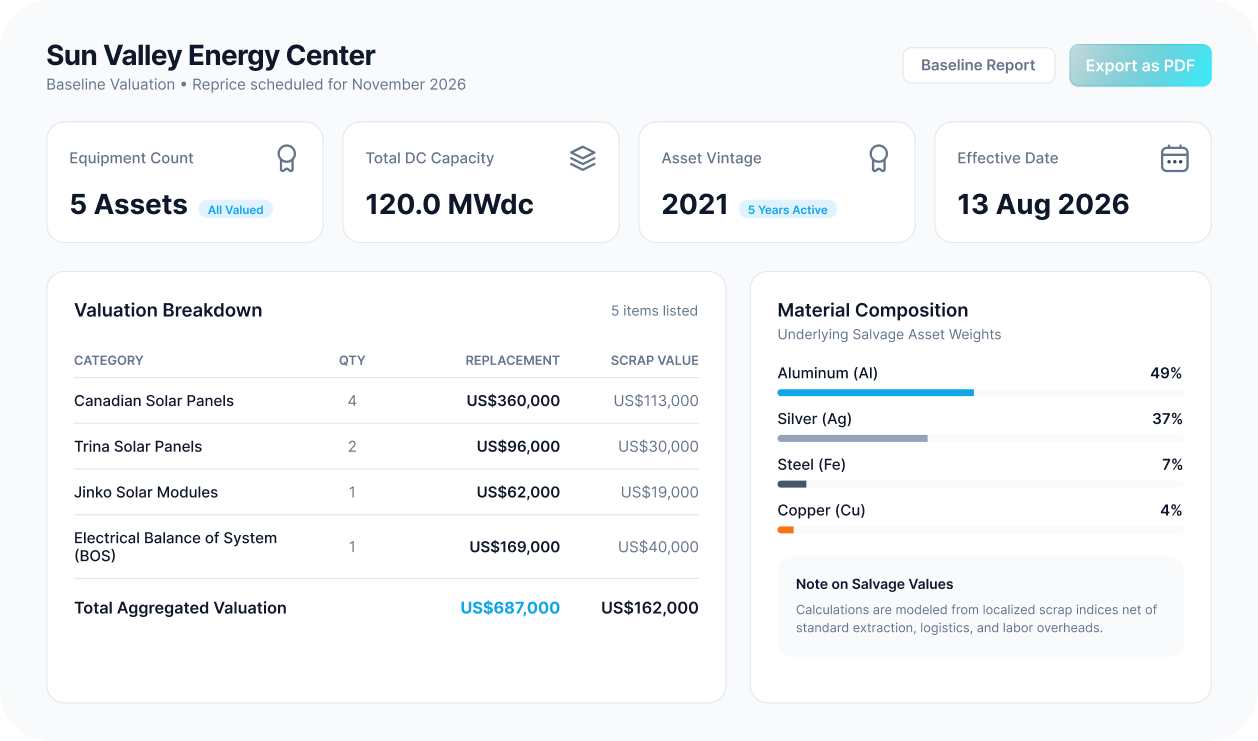This screenshot has height=741, width=1258.
Task: Select the Jinko Solar Modules row label
Action: [146, 492]
